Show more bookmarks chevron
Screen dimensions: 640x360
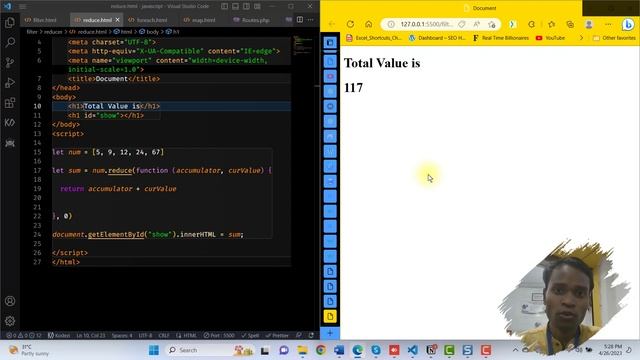[581, 38]
